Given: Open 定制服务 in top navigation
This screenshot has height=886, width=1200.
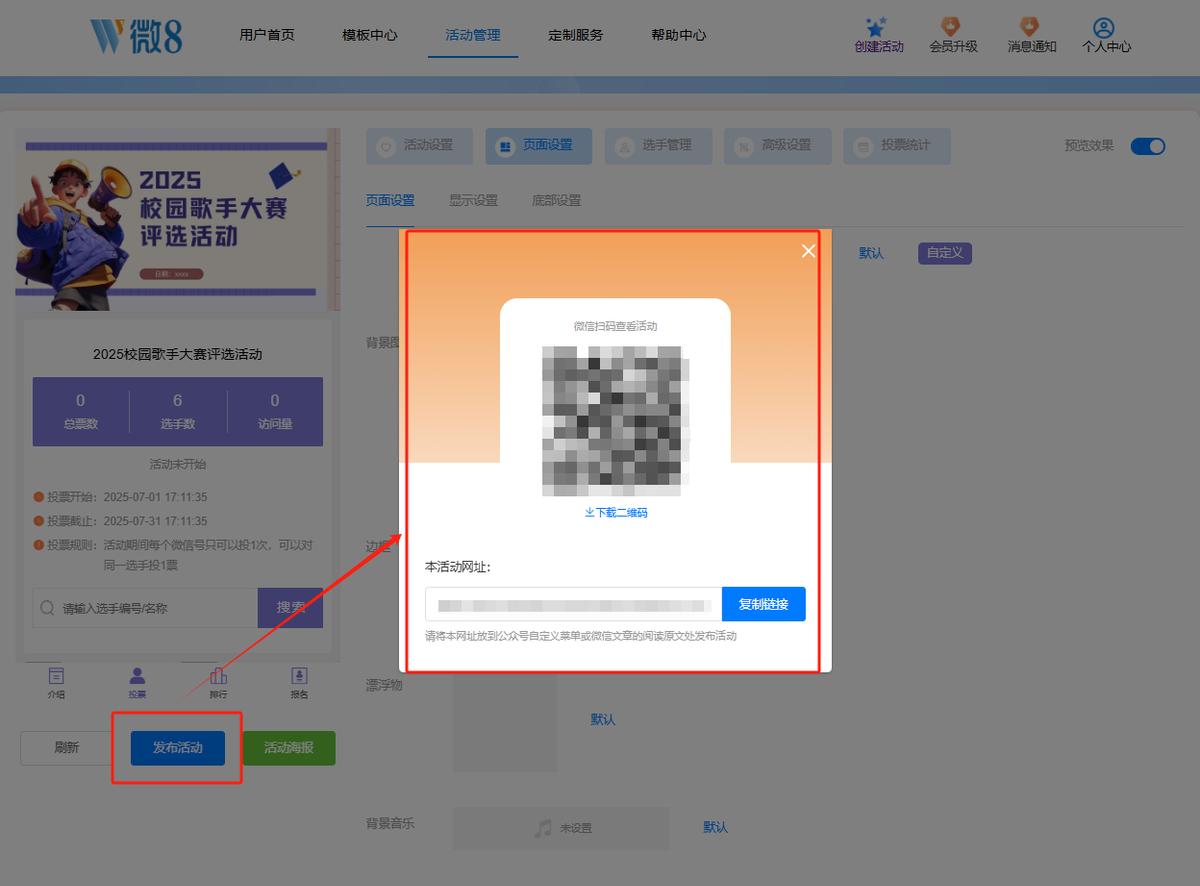Looking at the screenshot, I should (576, 35).
